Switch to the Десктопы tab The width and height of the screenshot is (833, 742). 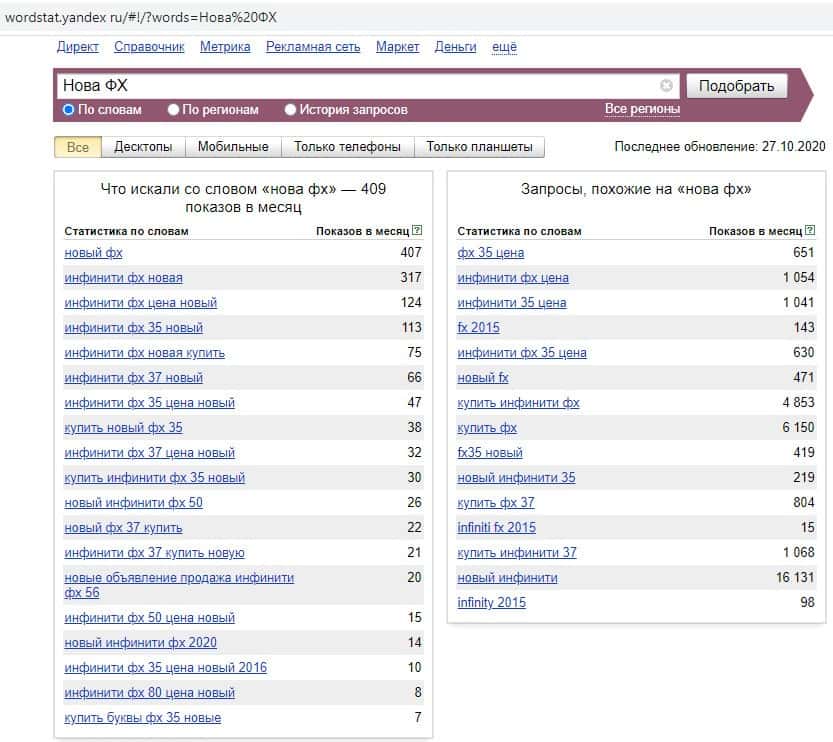tap(143, 147)
